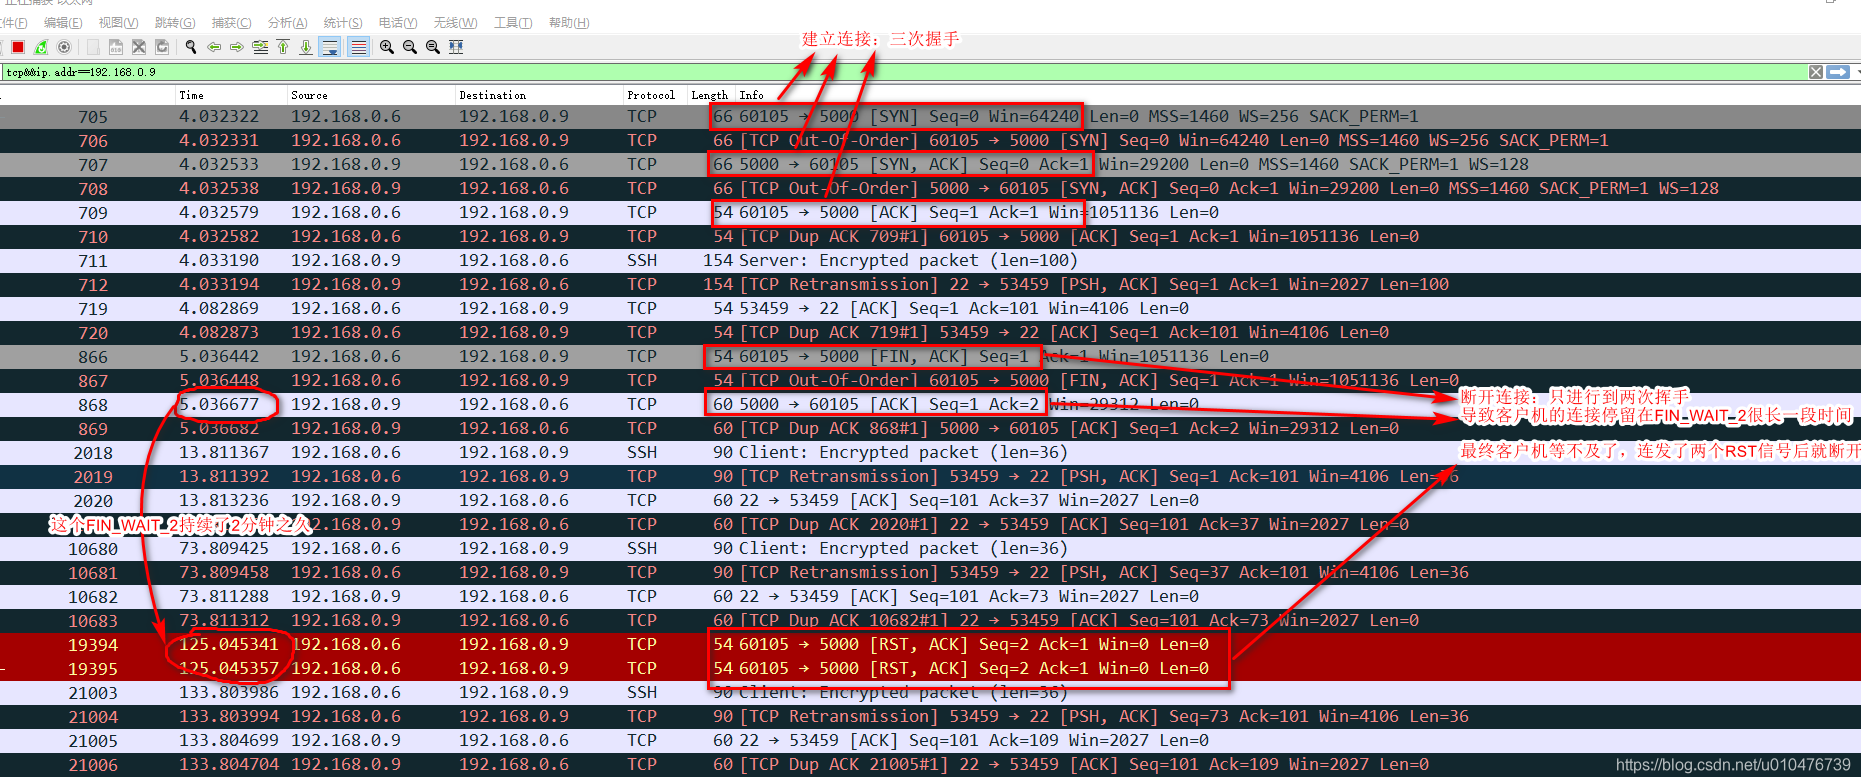Open the 分析(A) menu
Image resolution: width=1861 pixels, height=784 pixels.
[x=287, y=23]
